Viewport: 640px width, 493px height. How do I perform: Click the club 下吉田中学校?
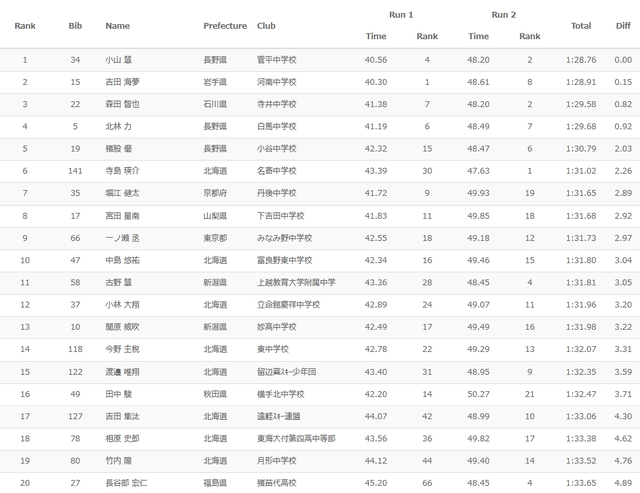[280, 216]
